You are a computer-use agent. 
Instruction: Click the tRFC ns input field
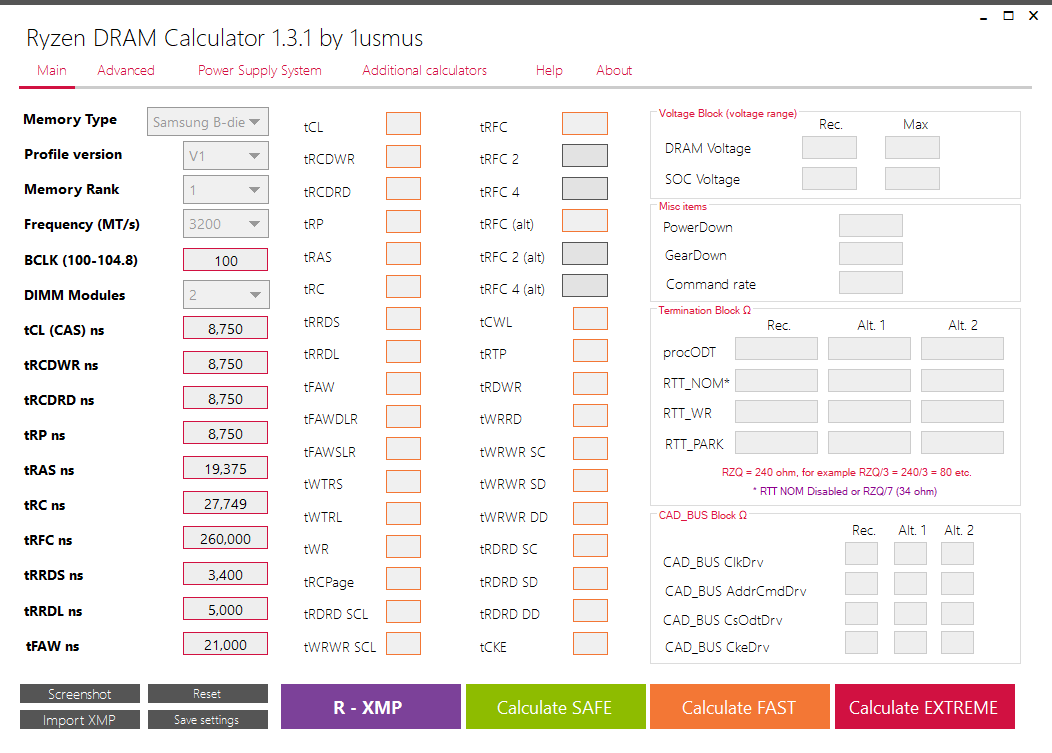[x=225, y=538]
